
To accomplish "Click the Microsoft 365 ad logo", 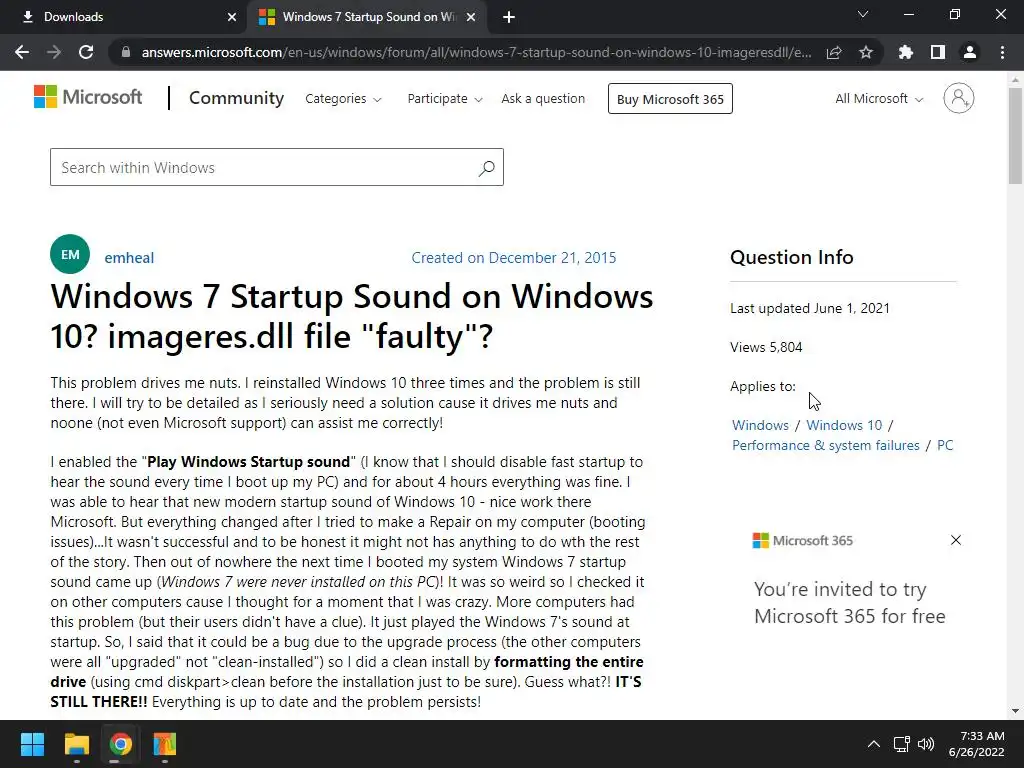I will (x=803, y=541).
